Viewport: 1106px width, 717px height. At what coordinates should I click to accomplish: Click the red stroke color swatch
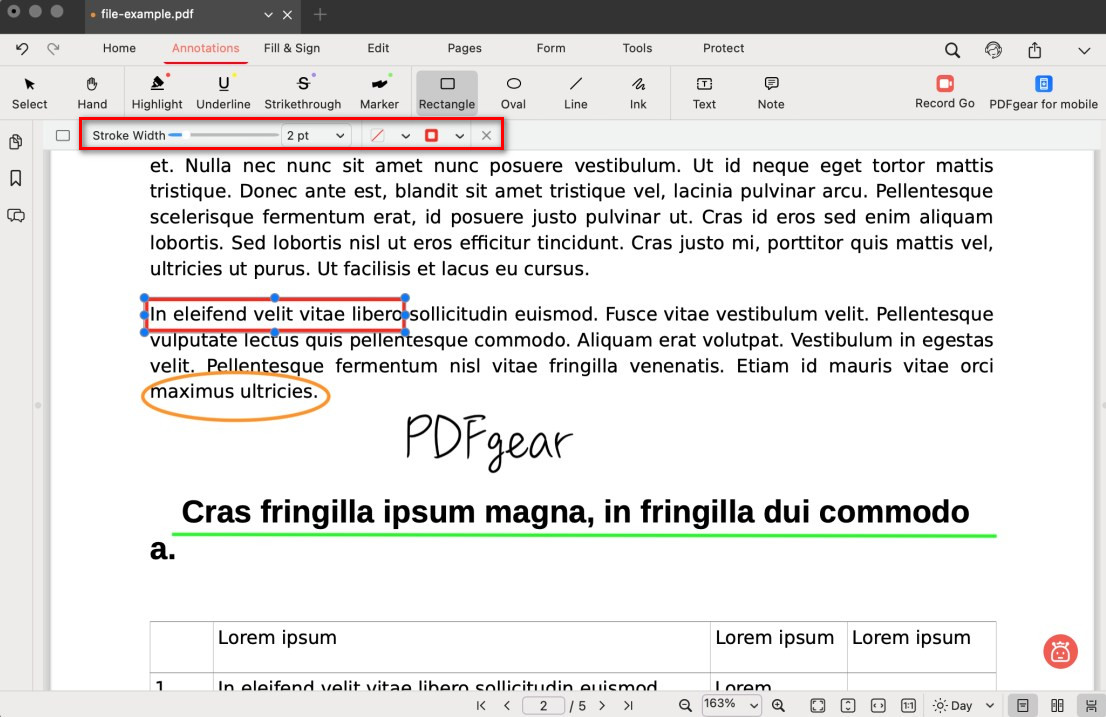tap(432, 135)
